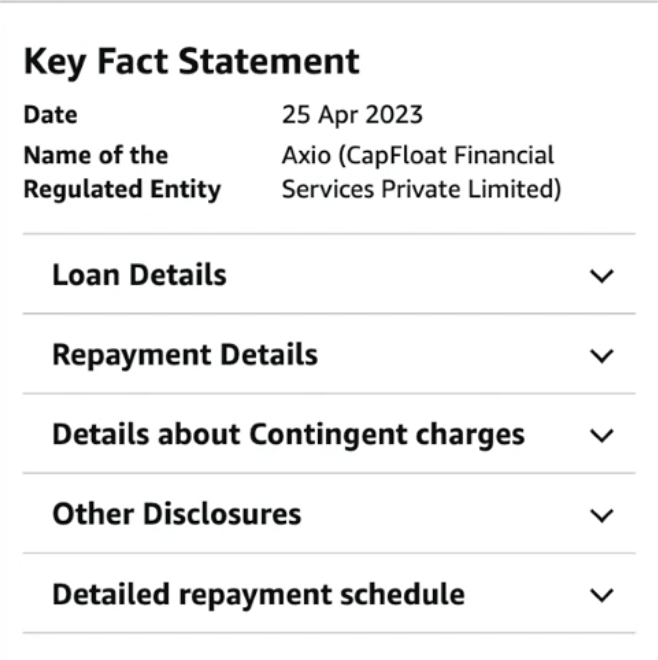Click the Date field label
The height and width of the screenshot is (660, 658).
click(51, 114)
